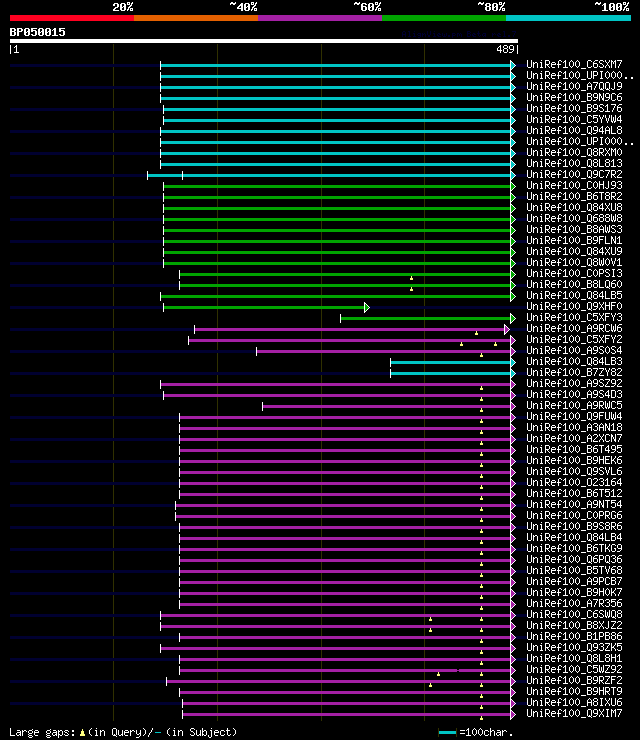Click the purple alignment bar of UniRef100_A9S0S4

point(384,352)
